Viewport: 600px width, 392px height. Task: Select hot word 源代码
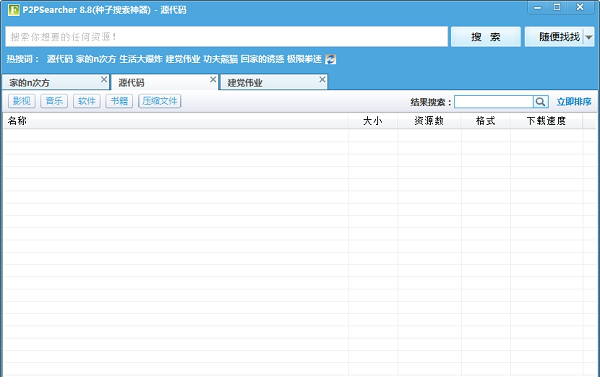point(60,59)
